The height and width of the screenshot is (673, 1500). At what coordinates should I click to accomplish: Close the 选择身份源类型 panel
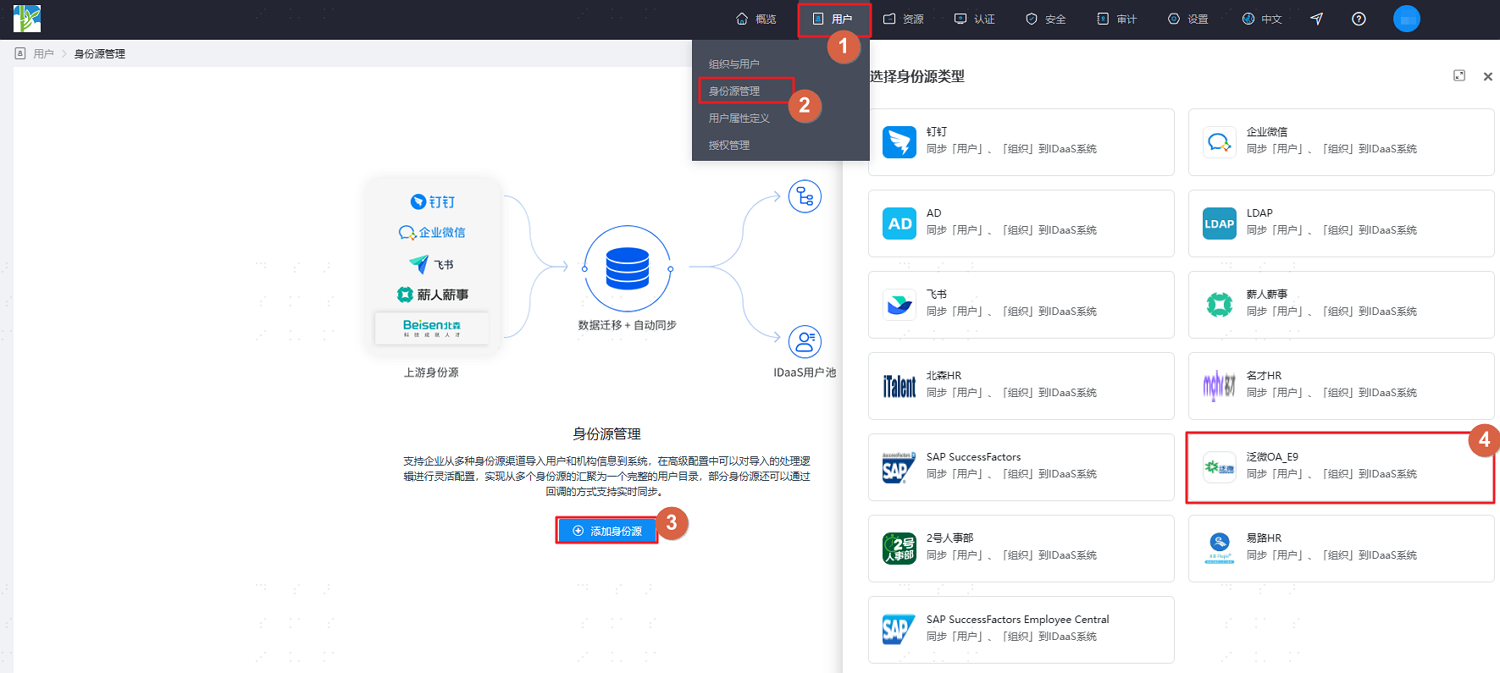coord(1487,76)
